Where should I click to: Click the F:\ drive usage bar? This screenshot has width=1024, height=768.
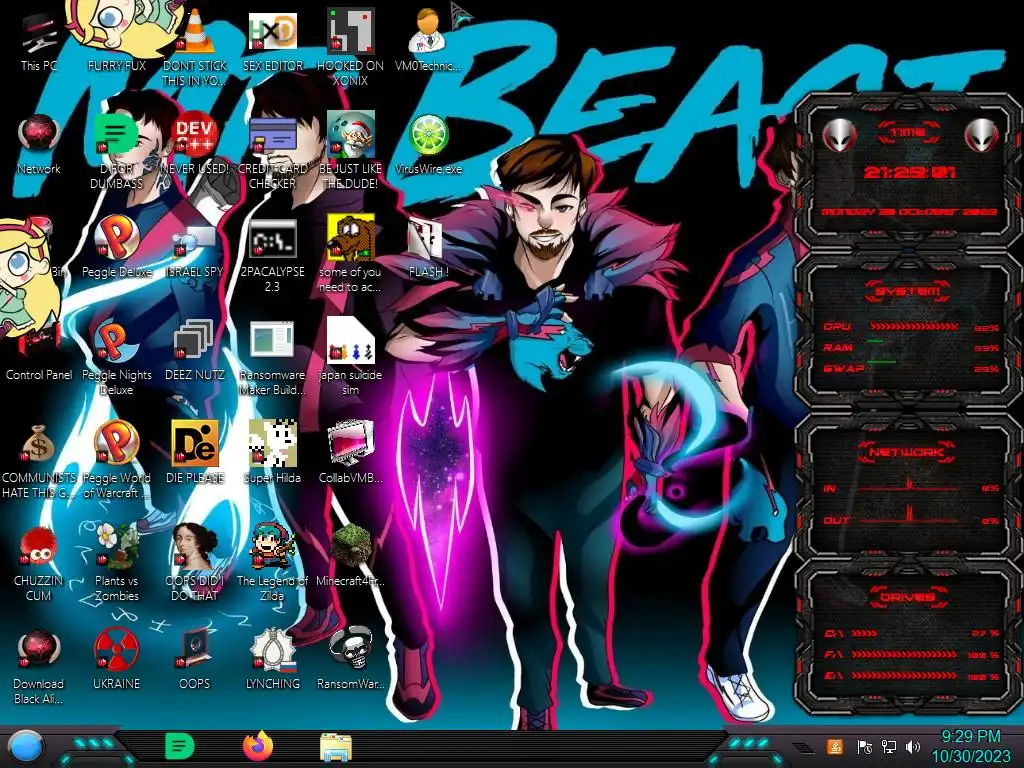tap(904, 654)
